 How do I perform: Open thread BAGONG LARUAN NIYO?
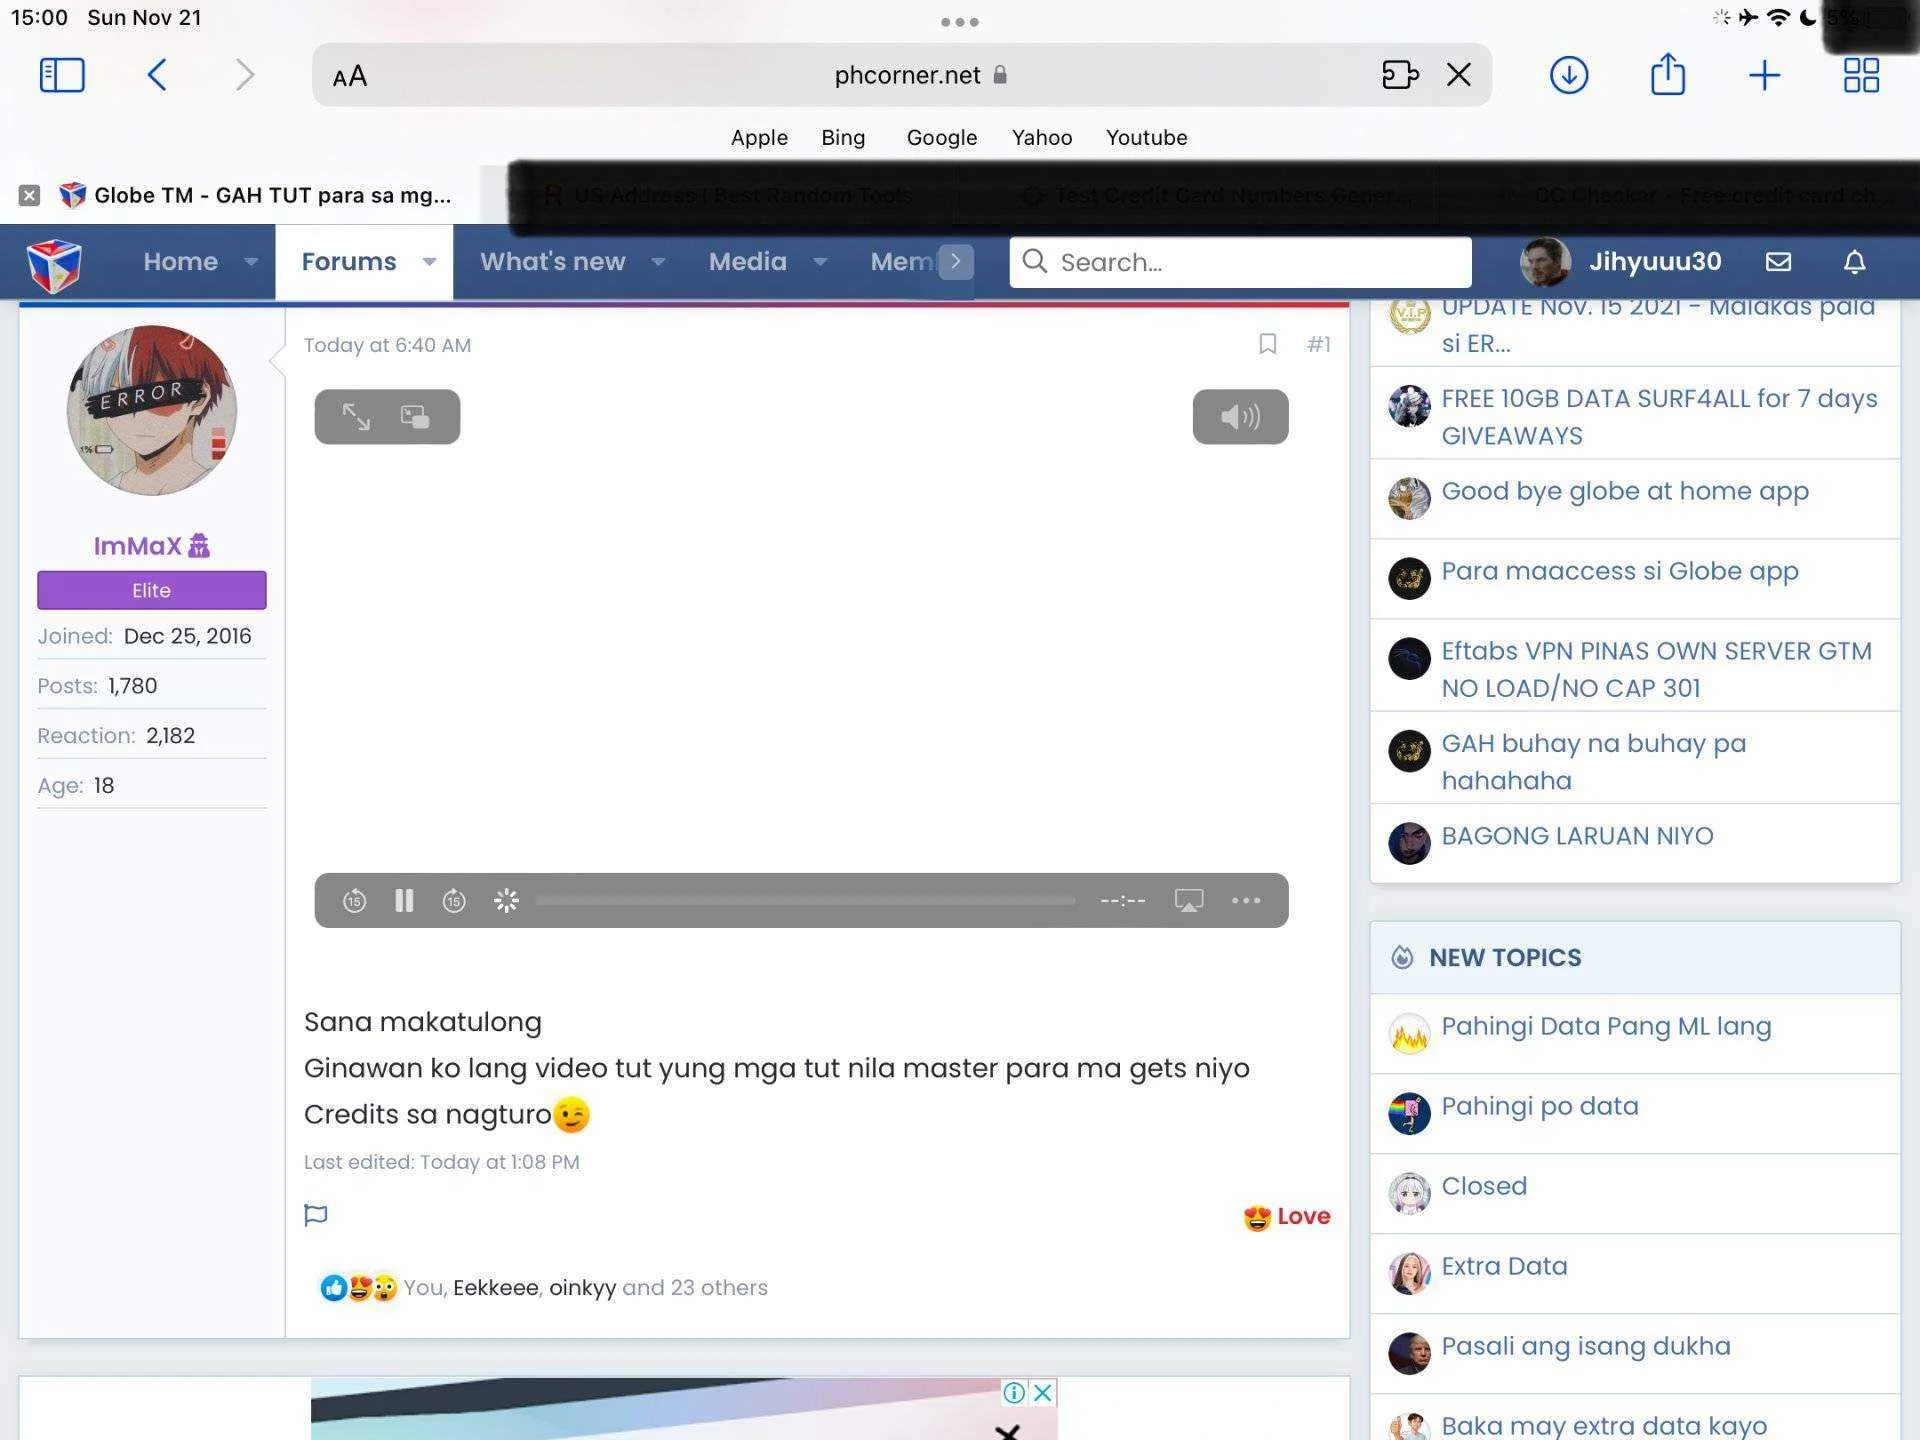tap(1577, 836)
